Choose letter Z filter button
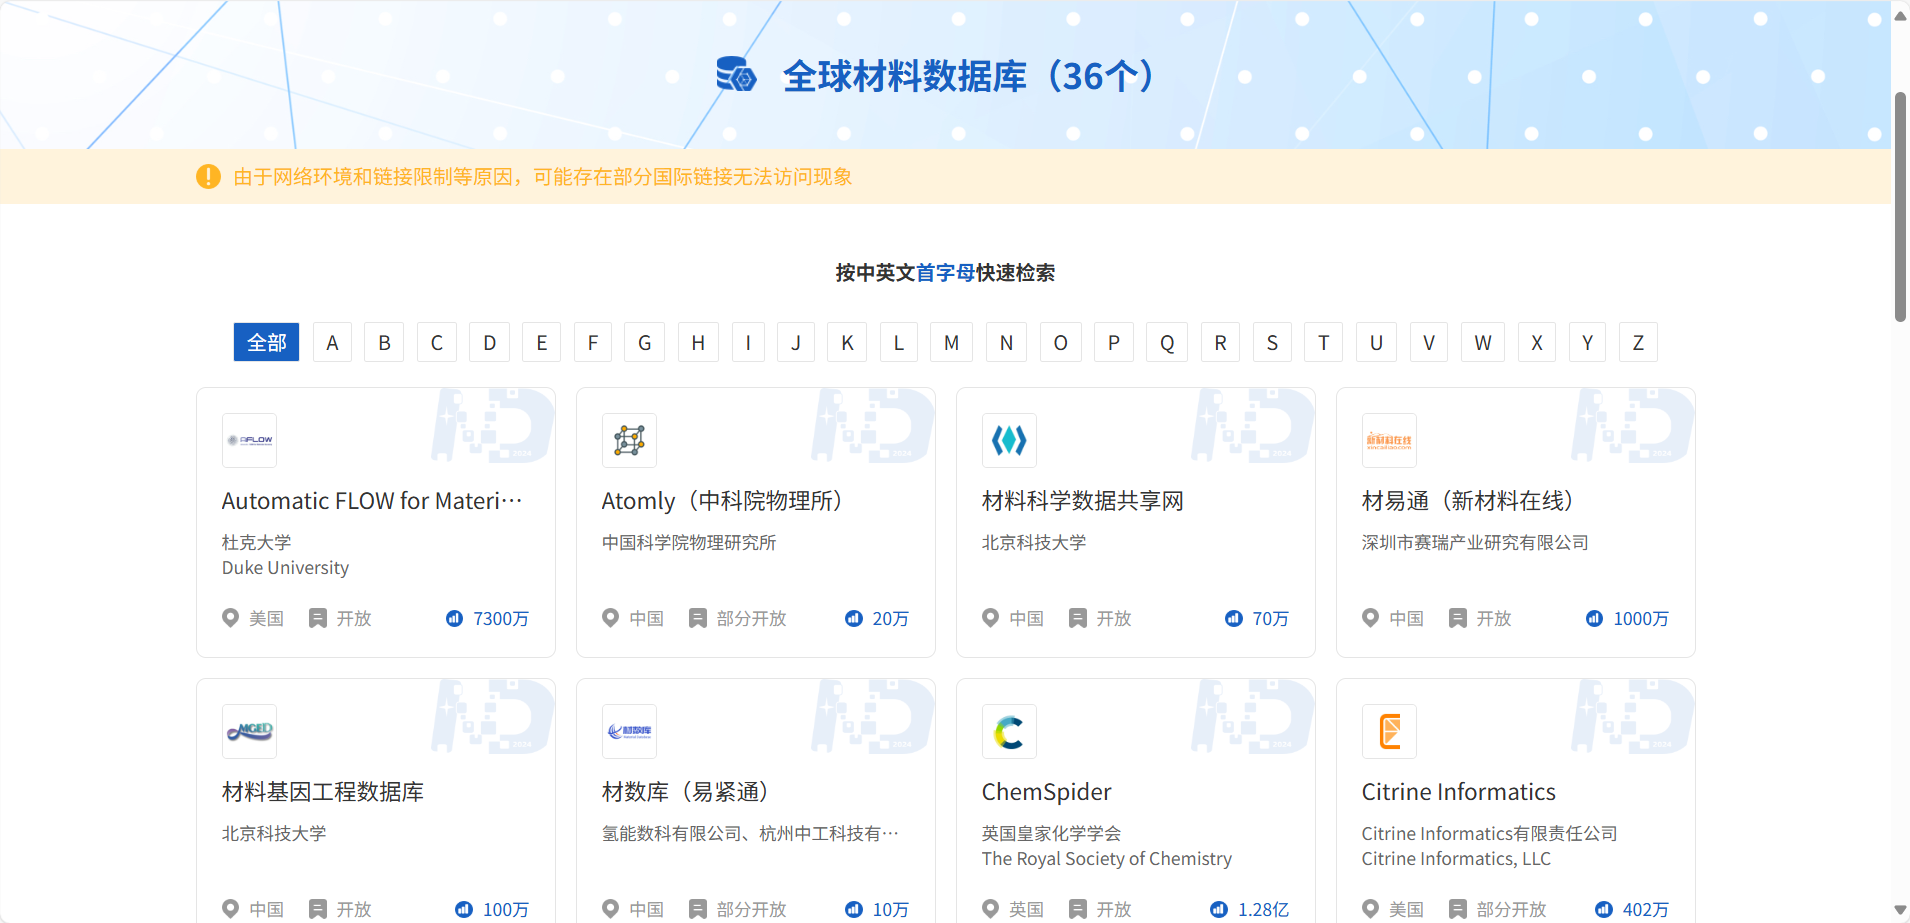 (x=1638, y=342)
